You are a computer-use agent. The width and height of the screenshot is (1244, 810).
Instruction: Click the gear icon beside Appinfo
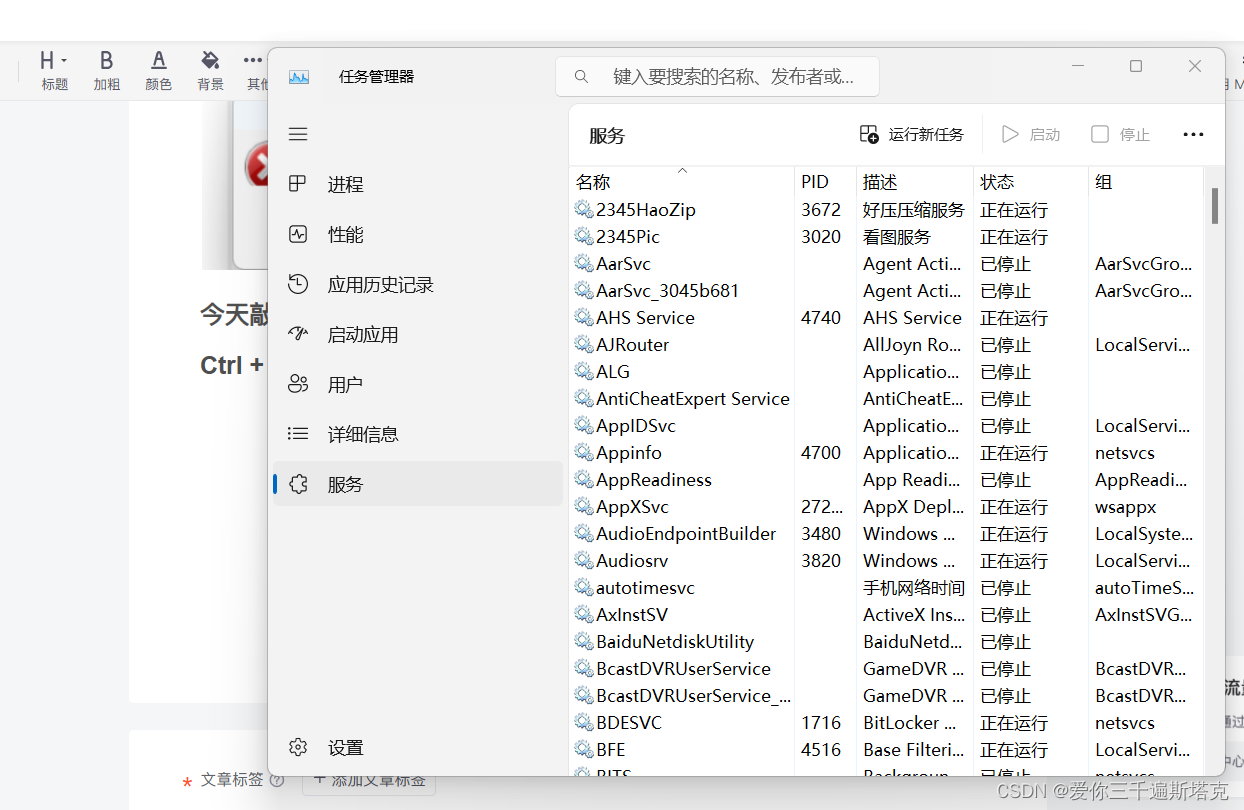pyautogui.click(x=584, y=452)
